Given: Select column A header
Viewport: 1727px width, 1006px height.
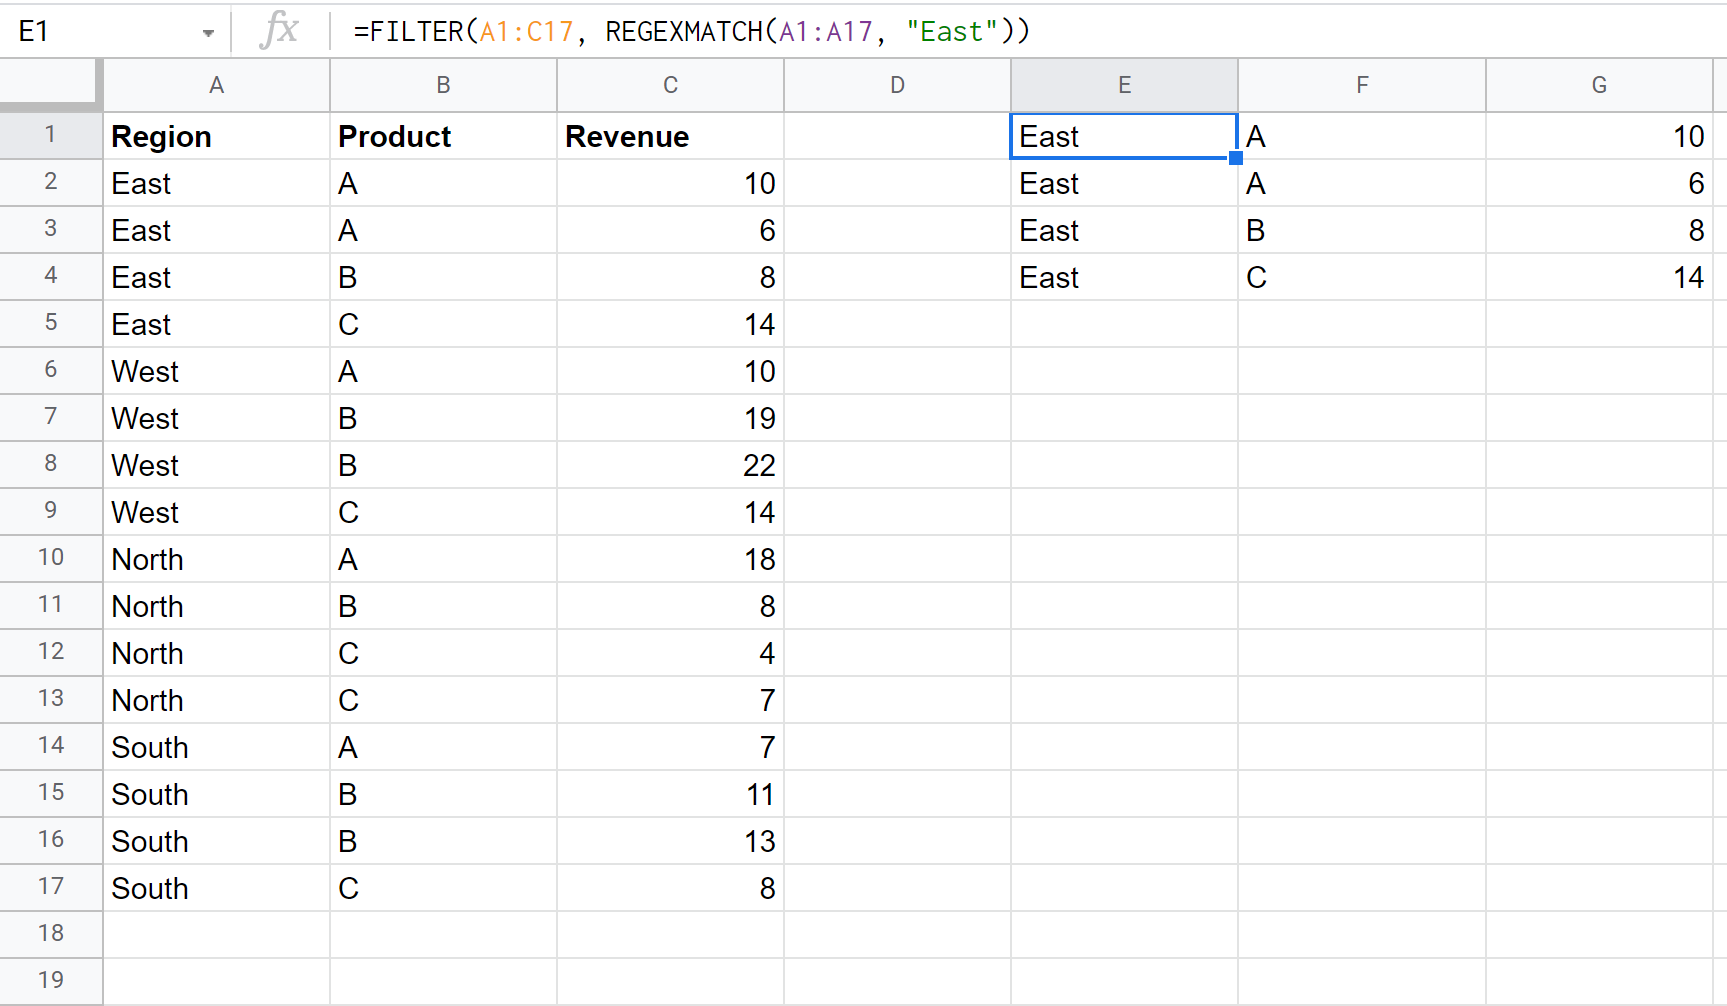Looking at the screenshot, I should (x=216, y=85).
